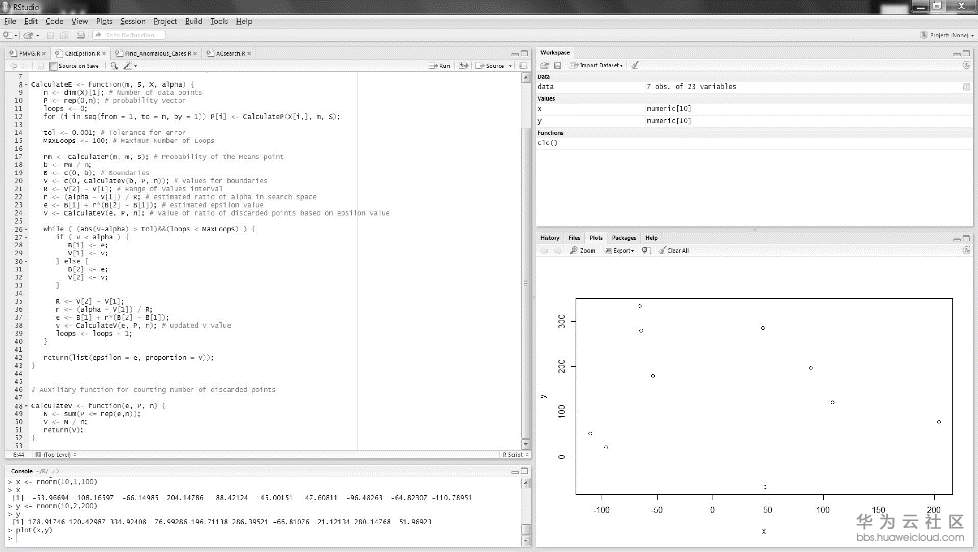Click the Run button in editor

[x=440, y=65]
